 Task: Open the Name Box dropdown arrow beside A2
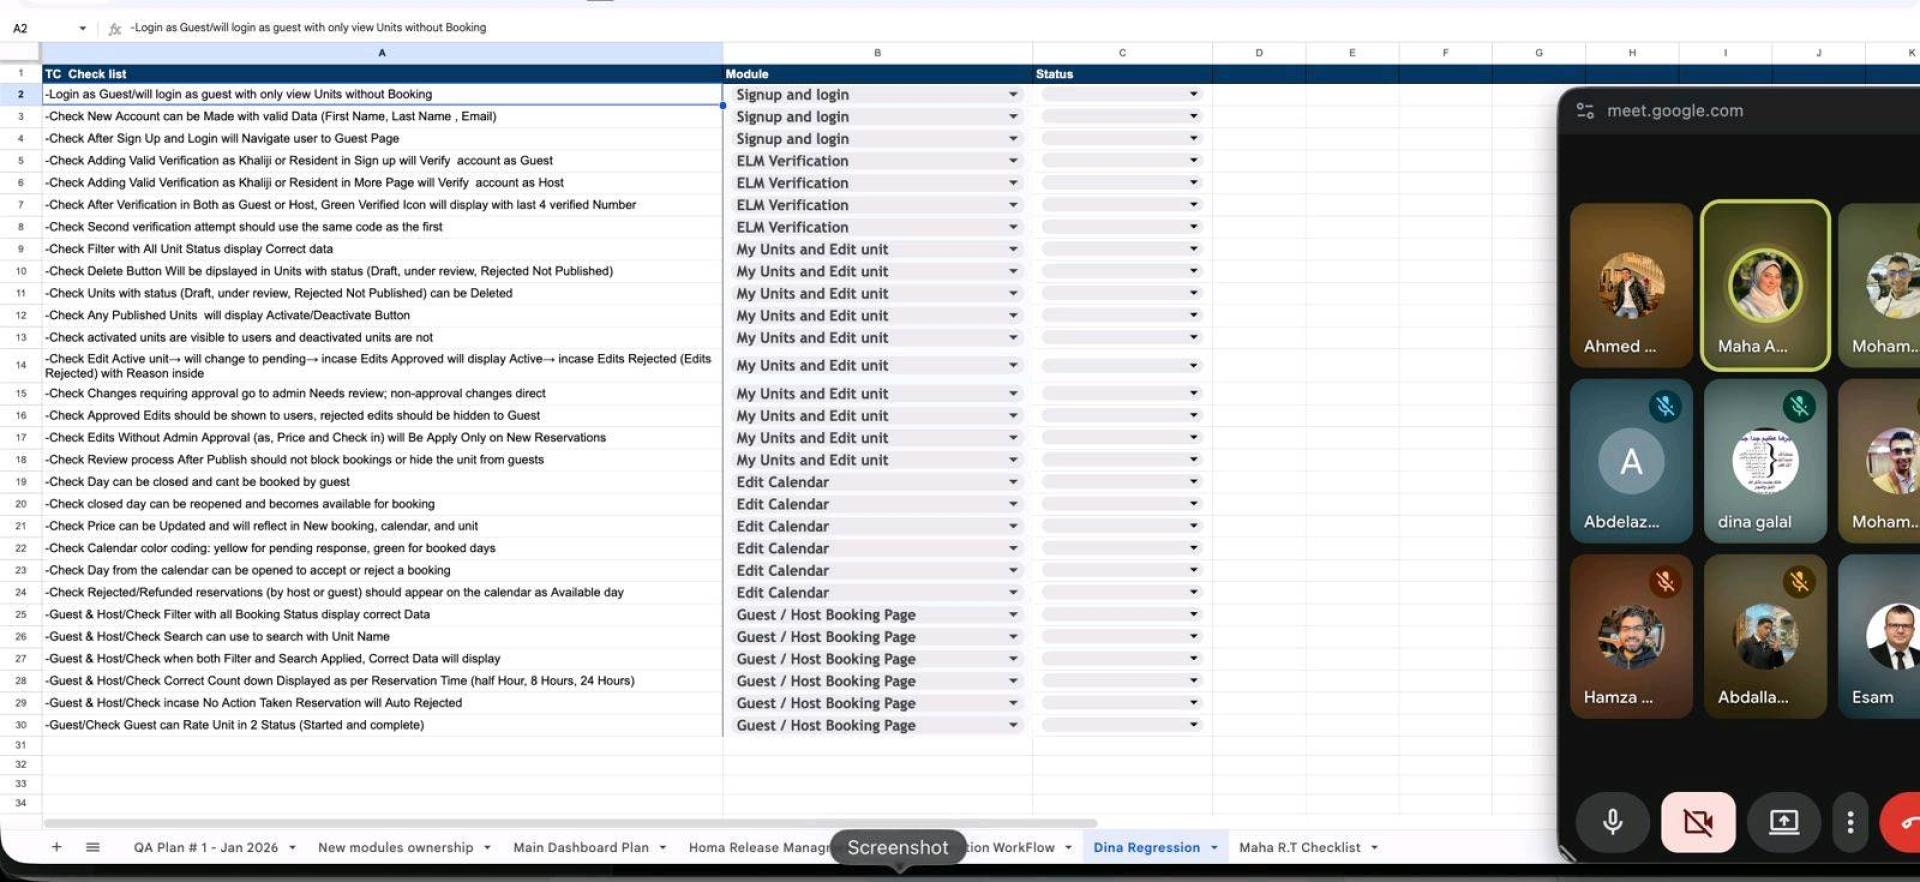pos(82,28)
